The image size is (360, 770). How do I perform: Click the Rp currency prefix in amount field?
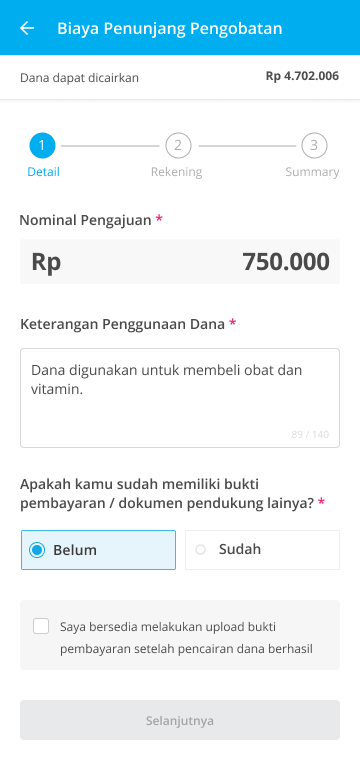click(46, 262)
